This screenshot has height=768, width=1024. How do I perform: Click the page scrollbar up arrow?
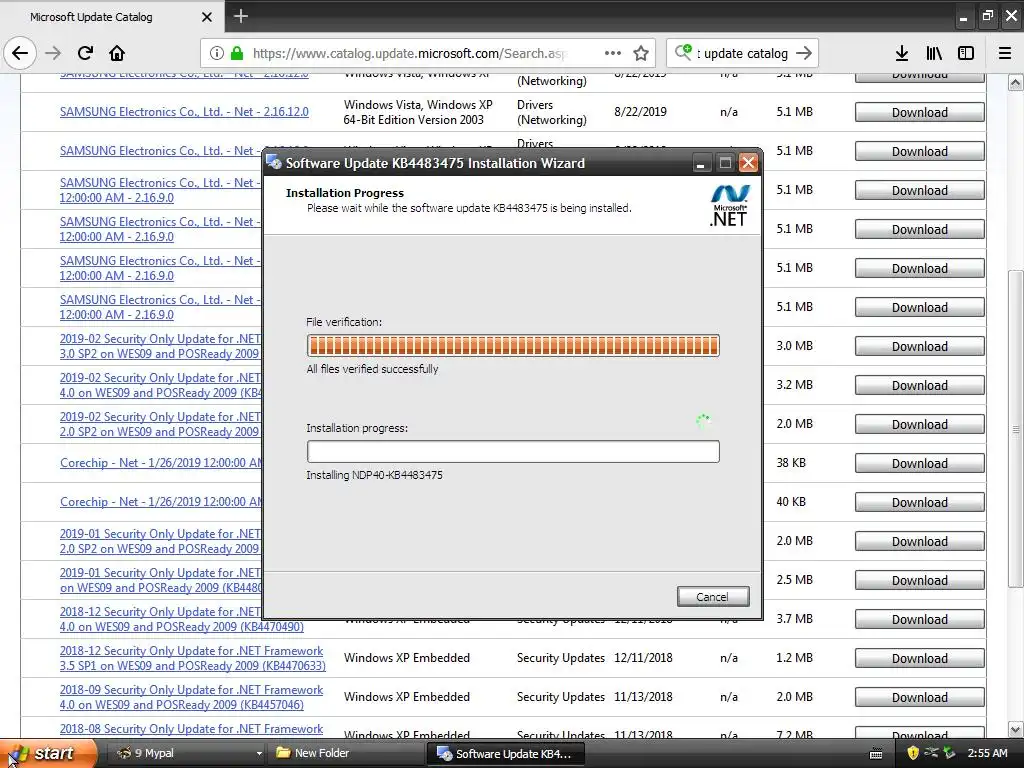click(1015, 82)
